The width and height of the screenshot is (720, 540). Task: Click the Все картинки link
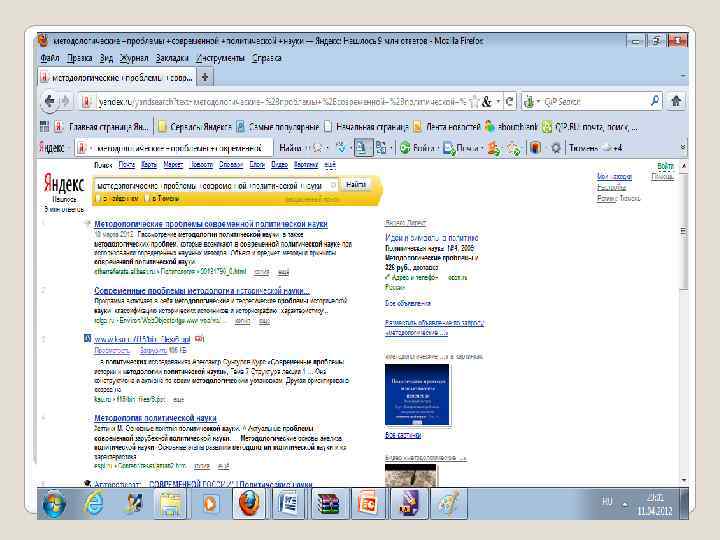tap(403, 435)
